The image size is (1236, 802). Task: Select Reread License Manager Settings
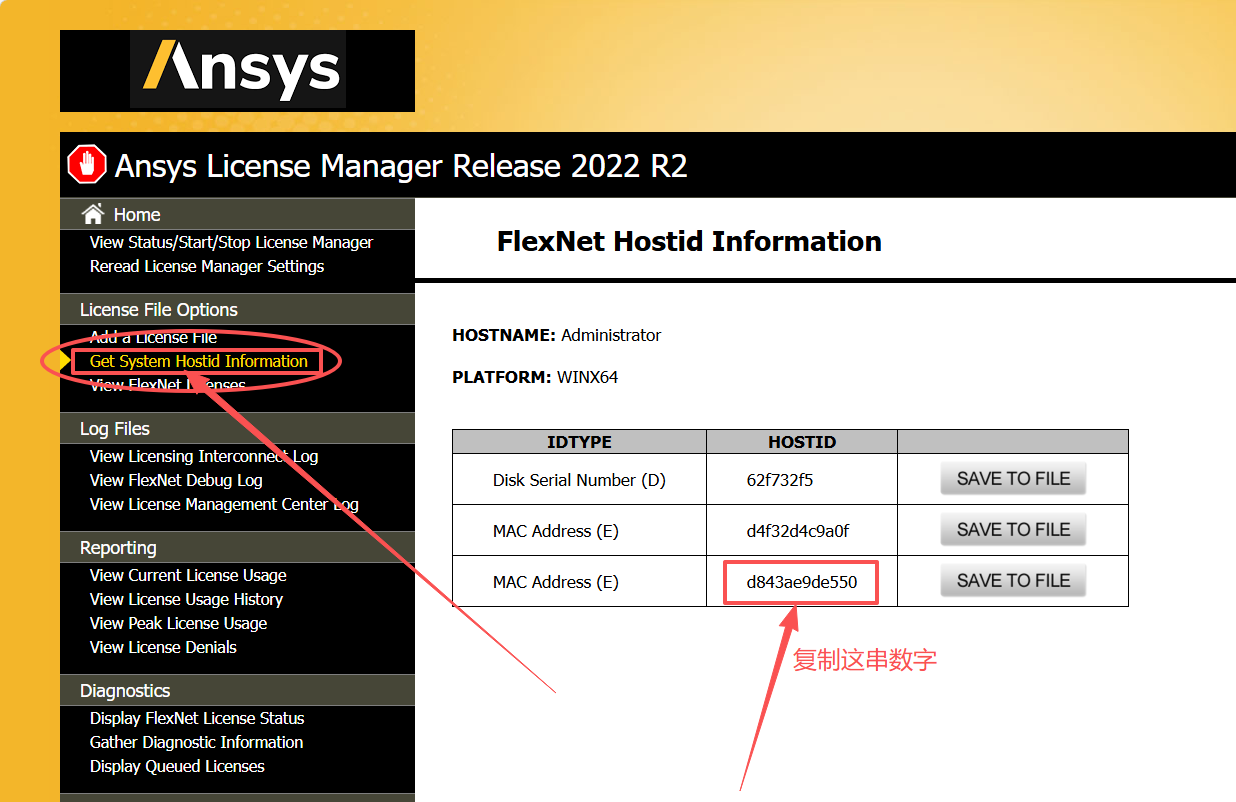click(206, 266)
